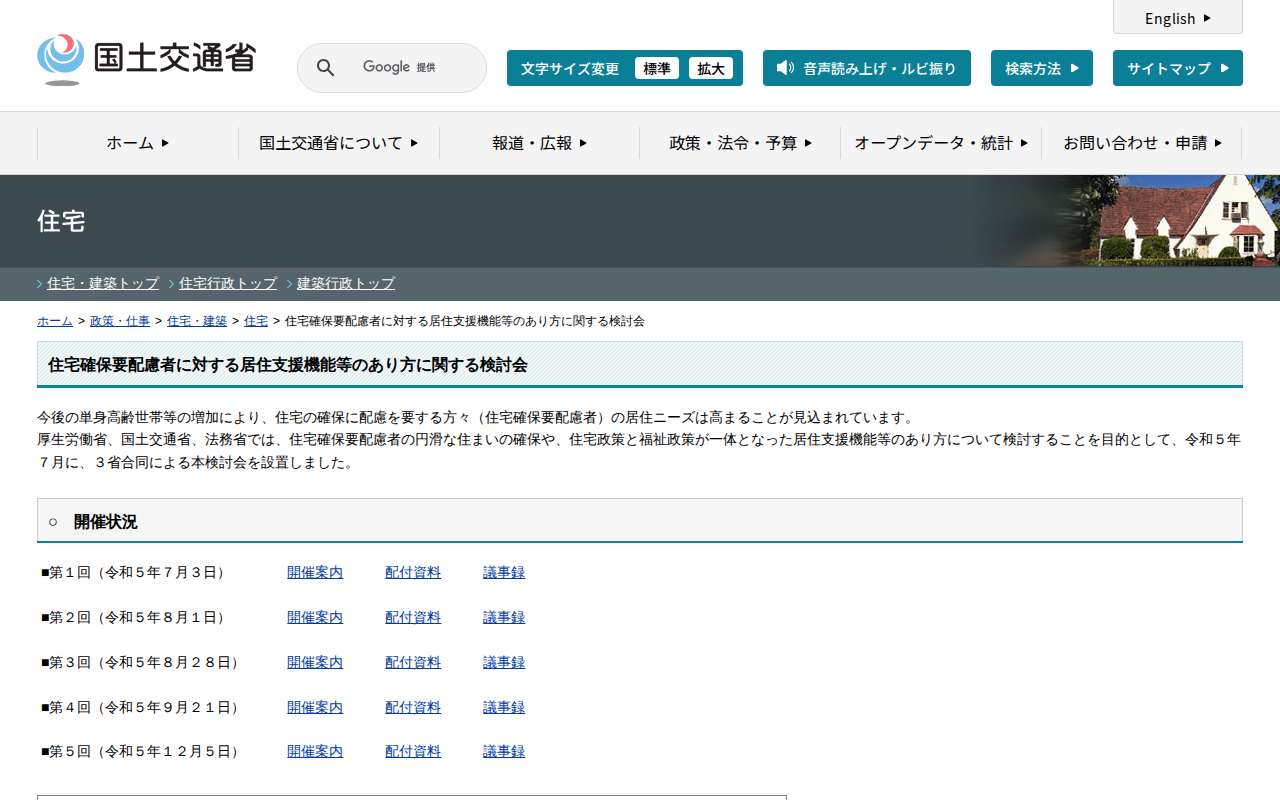Image resolution: width=1280 pixels, height=800 pixels.
Task: Open the 政策・法令・予算 menu
Action: 740,143
